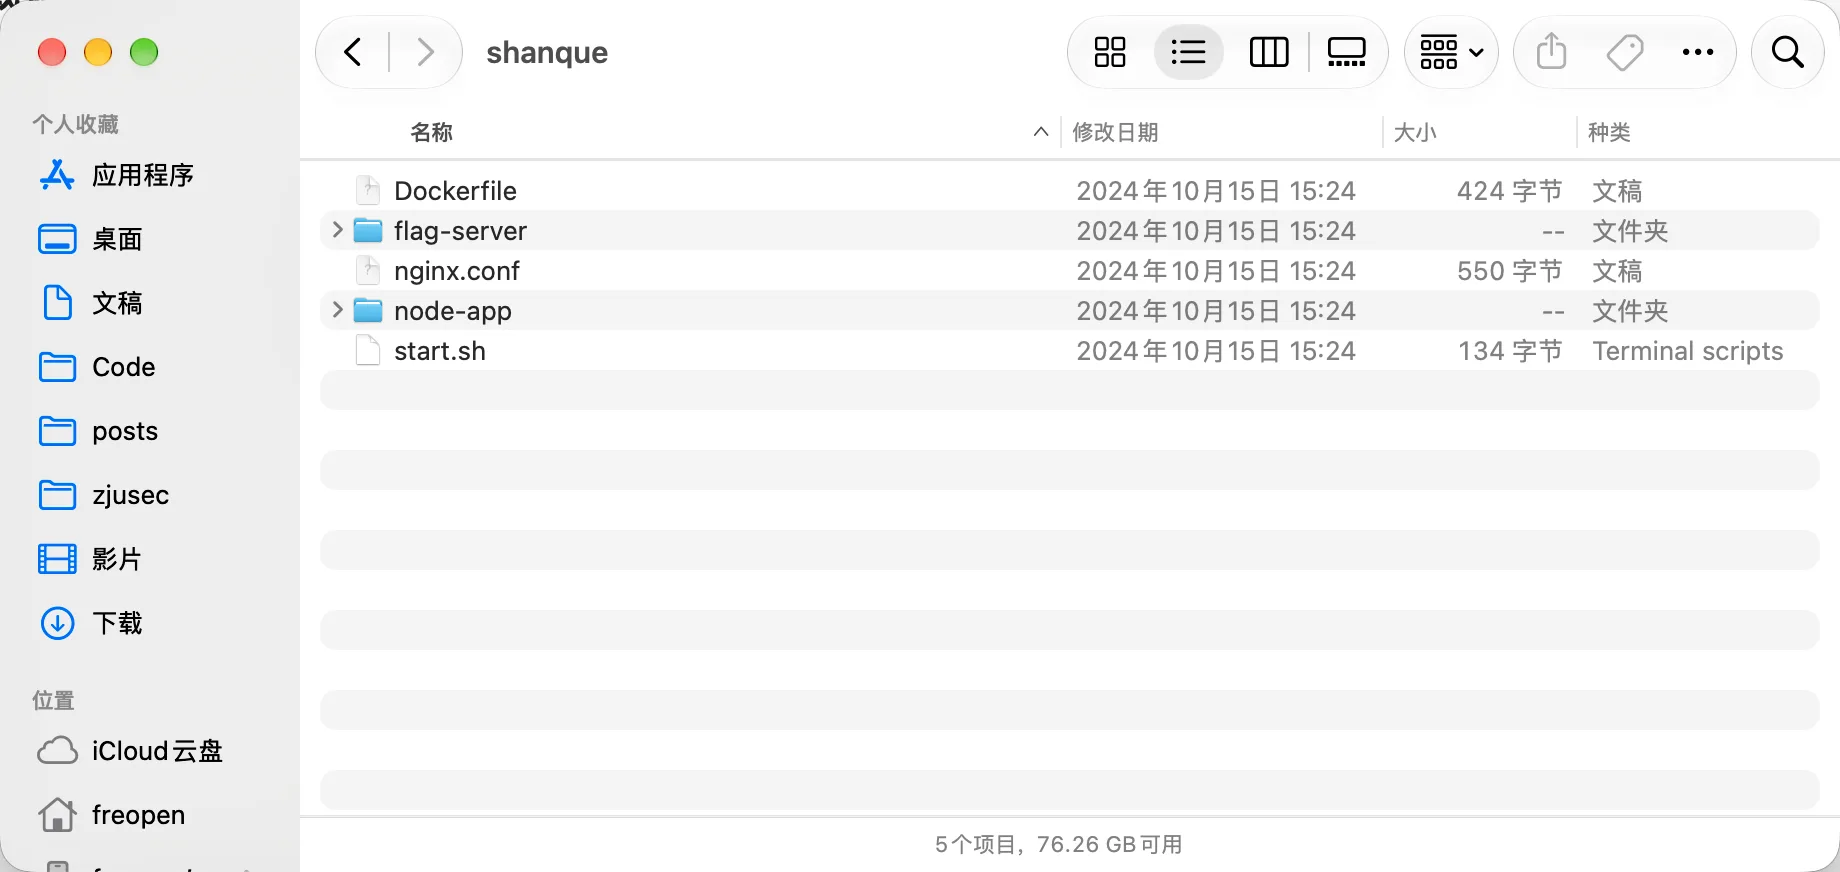Open iCloud 云盘 location
The image size is (1840, 872).
pyautogui.click(x=130, y=751)
